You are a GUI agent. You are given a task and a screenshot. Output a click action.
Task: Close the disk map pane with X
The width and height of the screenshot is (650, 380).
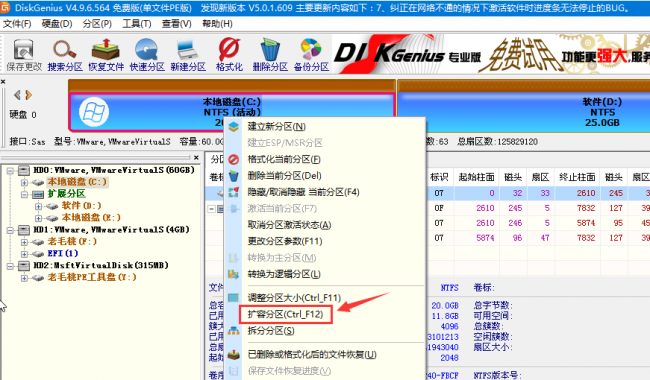point(3,82)
